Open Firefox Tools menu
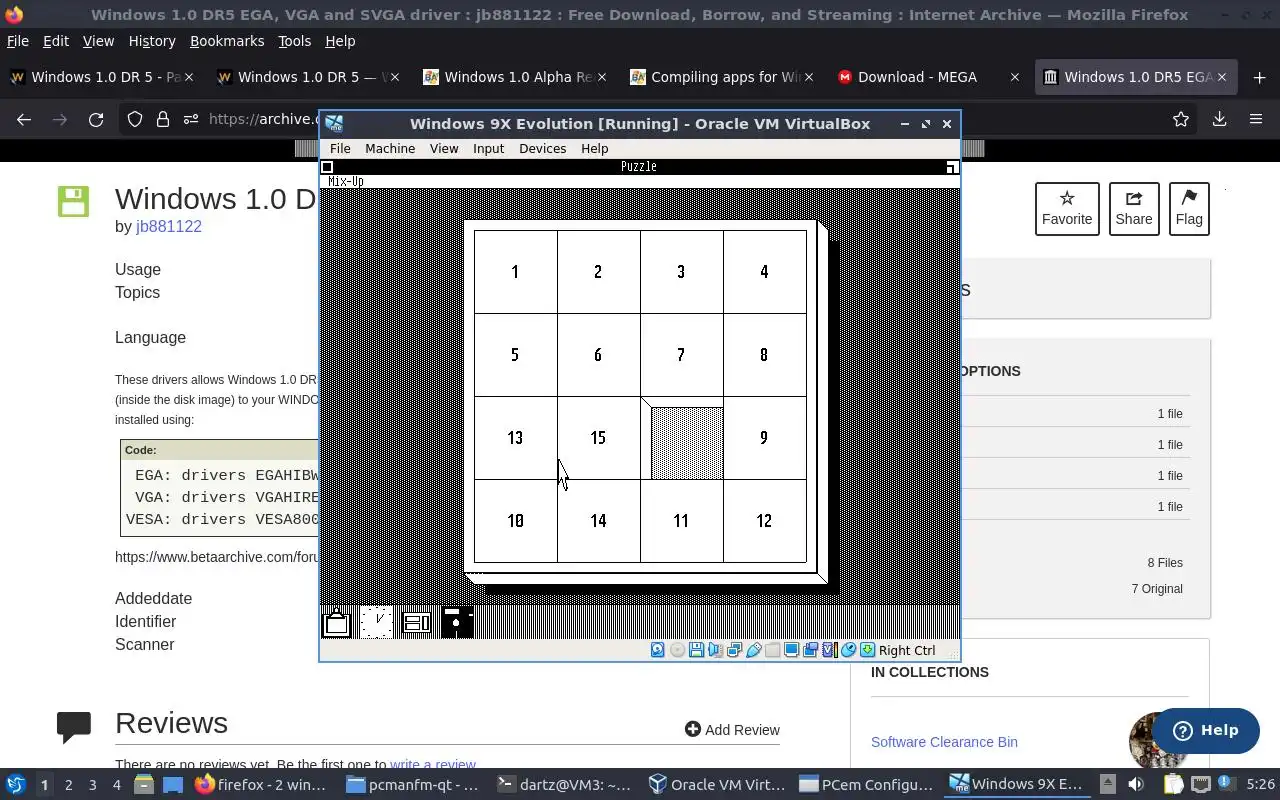This screenshot has width=1280, height=800. [294, 41]
